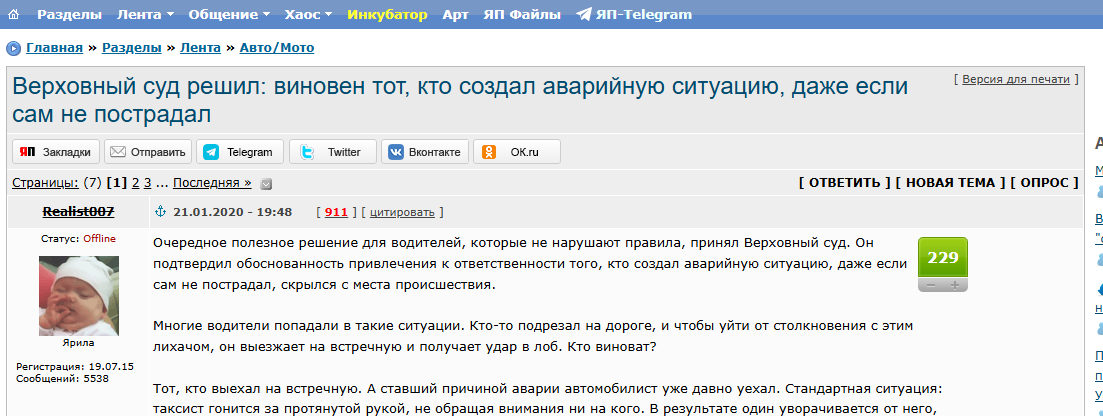This screenshot has width=1103, height=416.
Task: Share topic via Вконтакте button
Action: pyautogui.click(x=425, y=151)
